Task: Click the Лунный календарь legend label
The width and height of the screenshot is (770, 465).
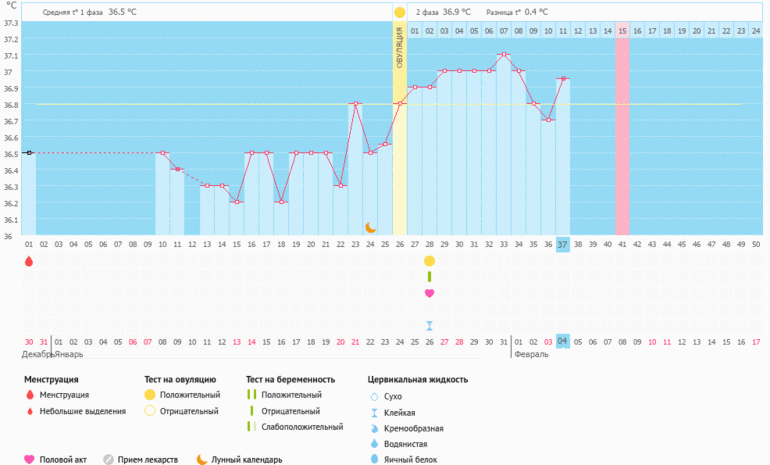Action: (x=248, y=460)
